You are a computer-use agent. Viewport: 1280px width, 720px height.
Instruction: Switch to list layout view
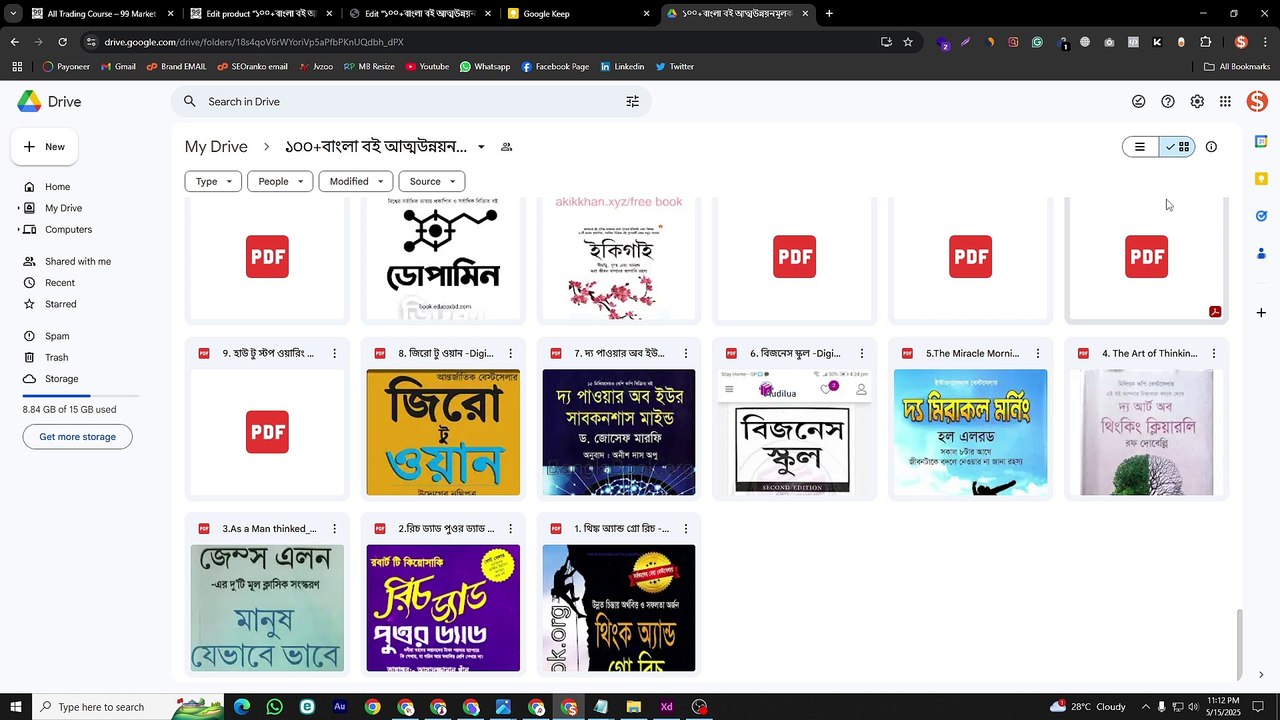tap(1140, 147)
